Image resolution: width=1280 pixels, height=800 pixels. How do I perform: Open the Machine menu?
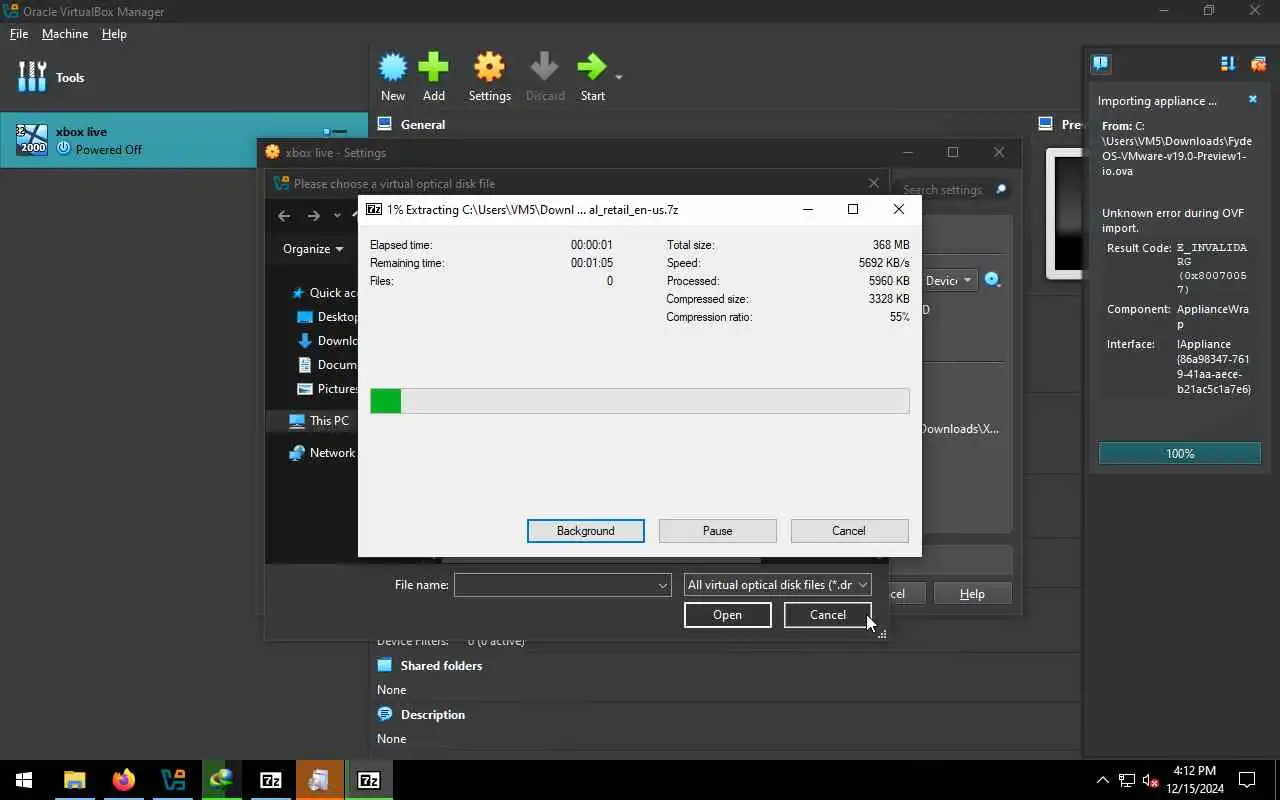(x=65, y=34)
